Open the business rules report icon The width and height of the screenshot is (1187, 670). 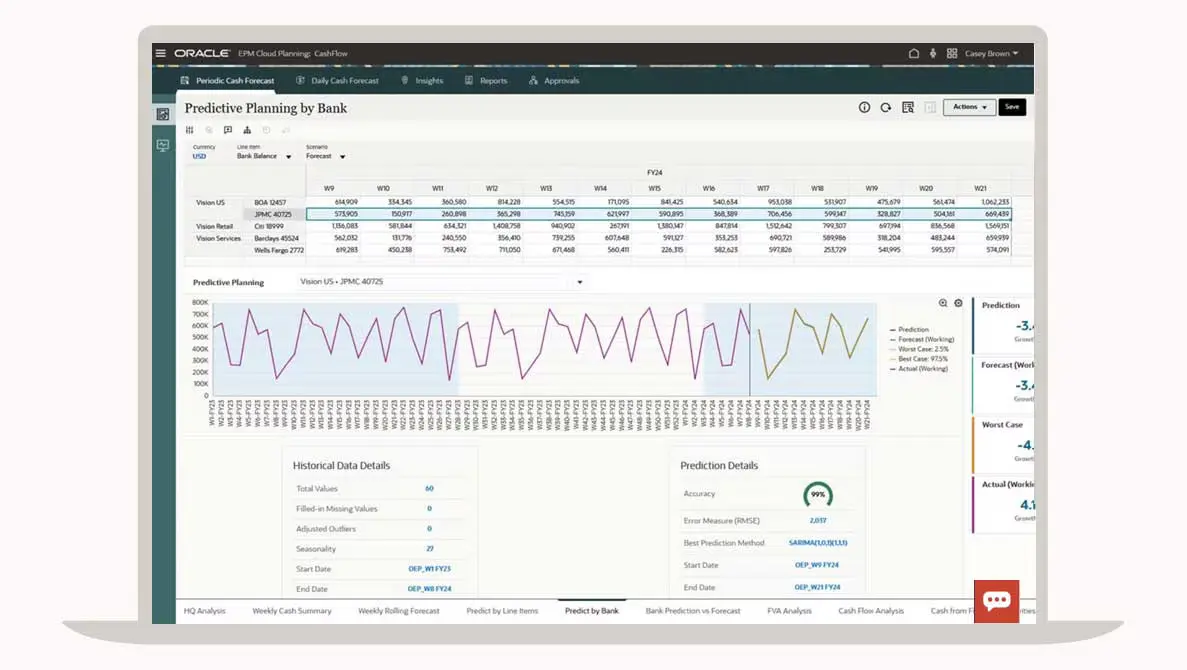click(x=906, y=107)
